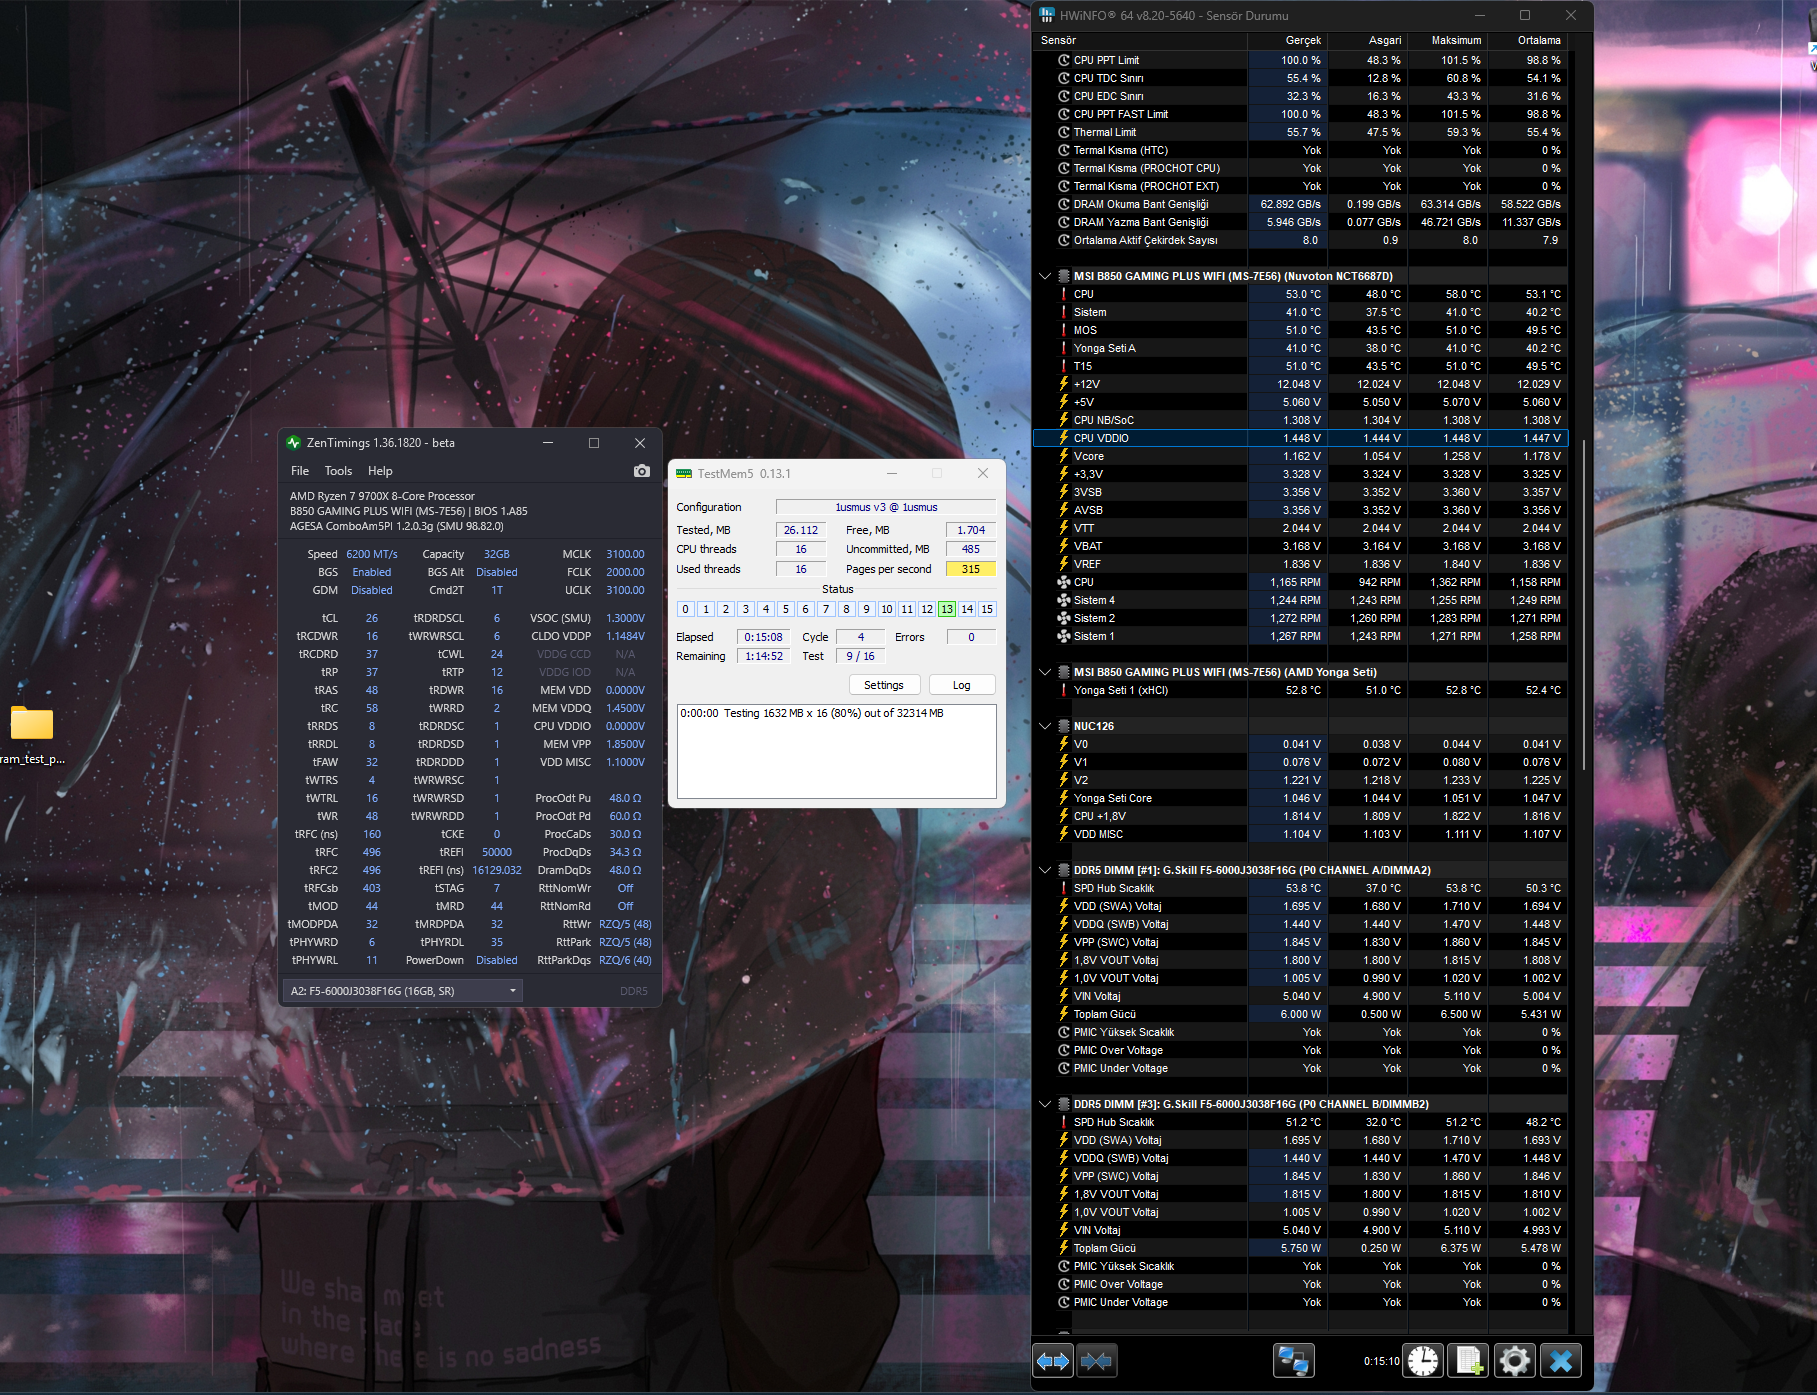Image resolution: width=1817 pixels, height=1395 pixels.
Task: Click the VSOC (SMU) 1.3000V value
Action: [x=625, y=618]
